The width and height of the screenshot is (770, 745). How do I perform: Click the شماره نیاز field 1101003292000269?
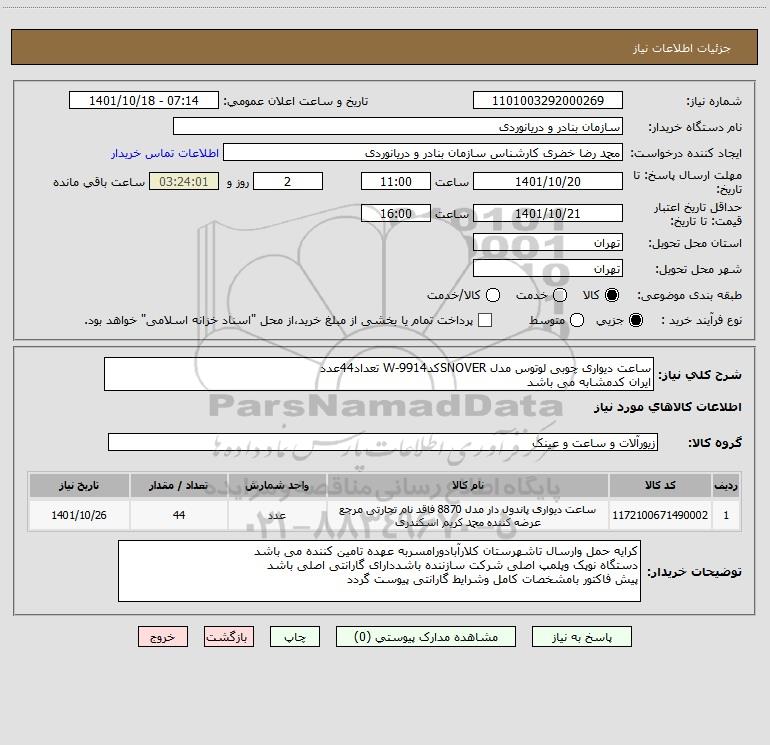click(x=548, y=100)
